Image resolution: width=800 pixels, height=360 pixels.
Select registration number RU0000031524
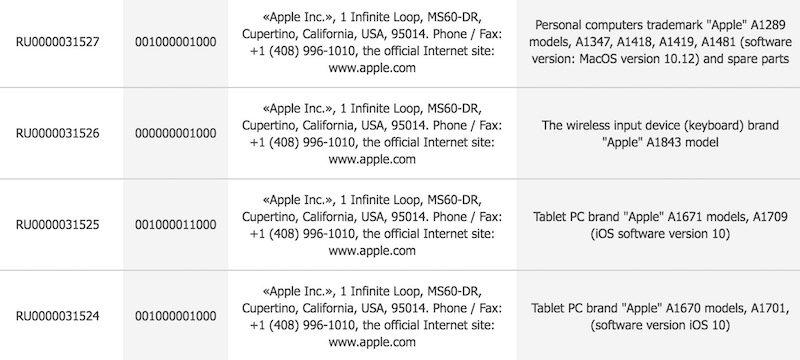tap(58, 316)
